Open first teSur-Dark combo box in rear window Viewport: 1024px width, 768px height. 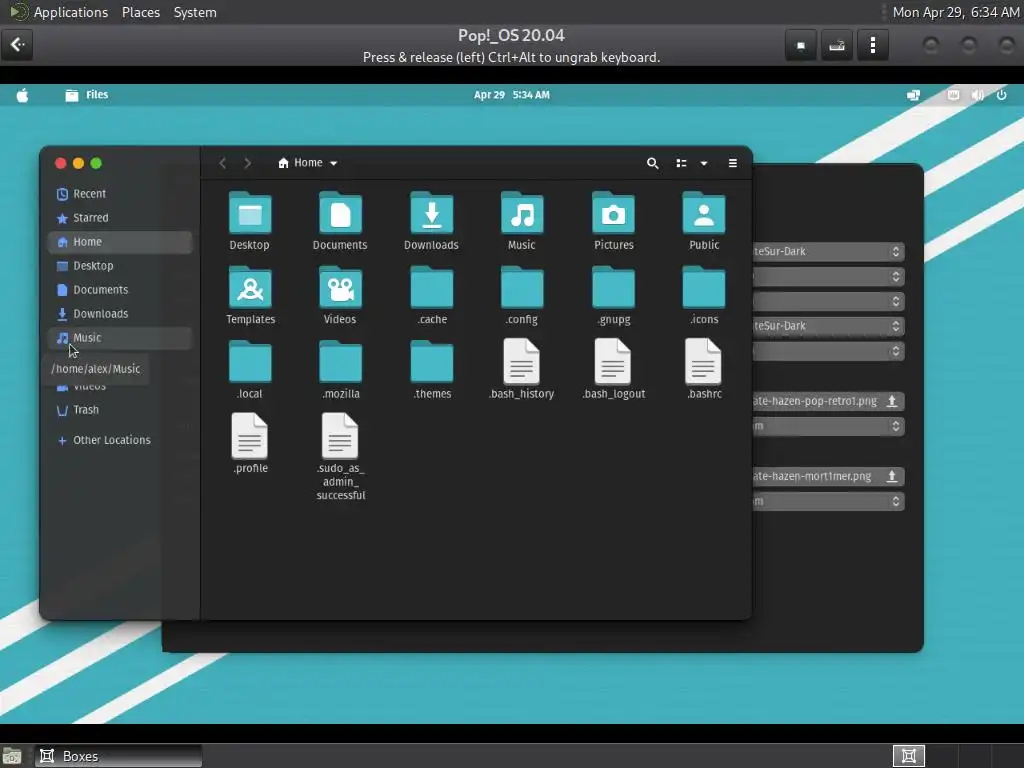(828, 251)
